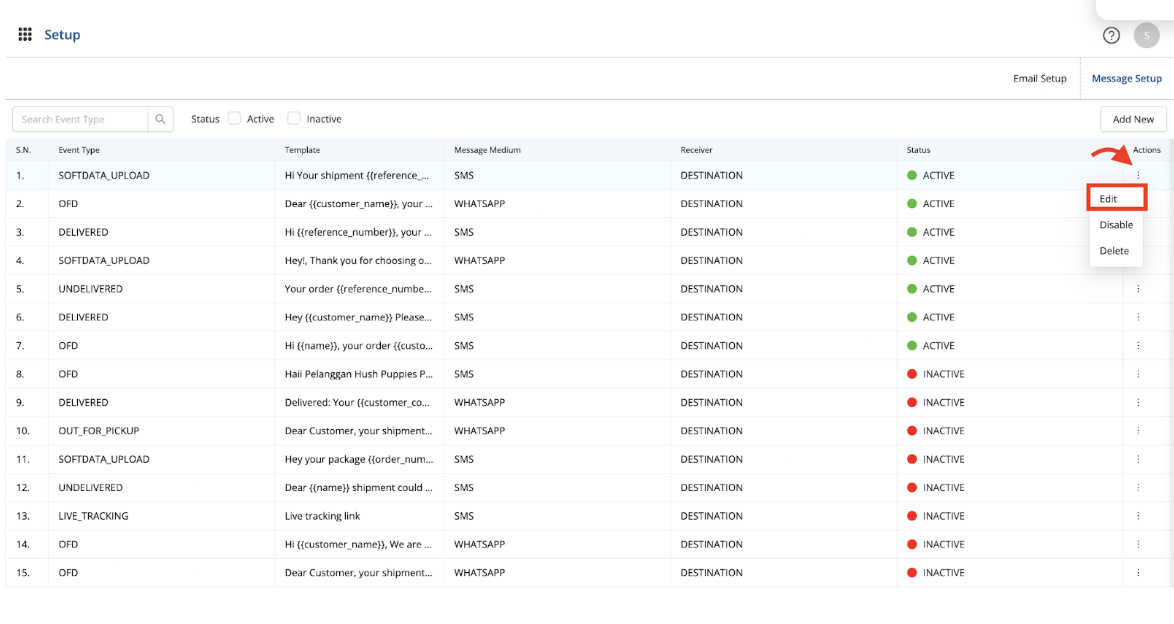Choose Delete in the actions menu
Image resolution: width=1174 pixels, height=624 pixels.
(1114, 251)
